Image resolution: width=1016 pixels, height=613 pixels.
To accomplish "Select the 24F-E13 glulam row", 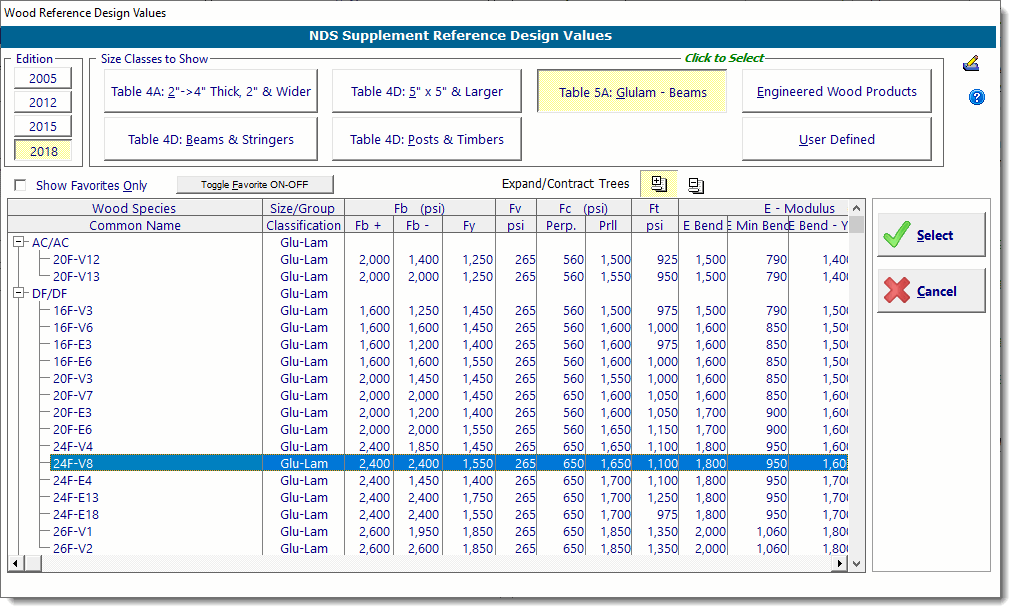I will (x=76, y=498).
